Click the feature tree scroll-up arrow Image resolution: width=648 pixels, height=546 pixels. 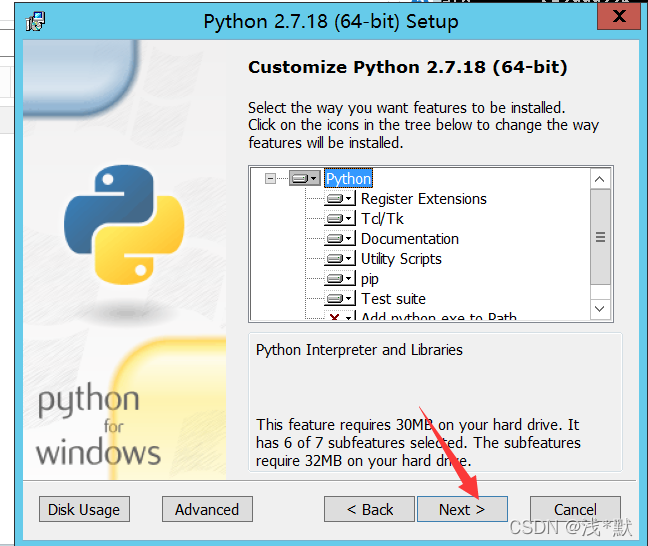point(600,179)
